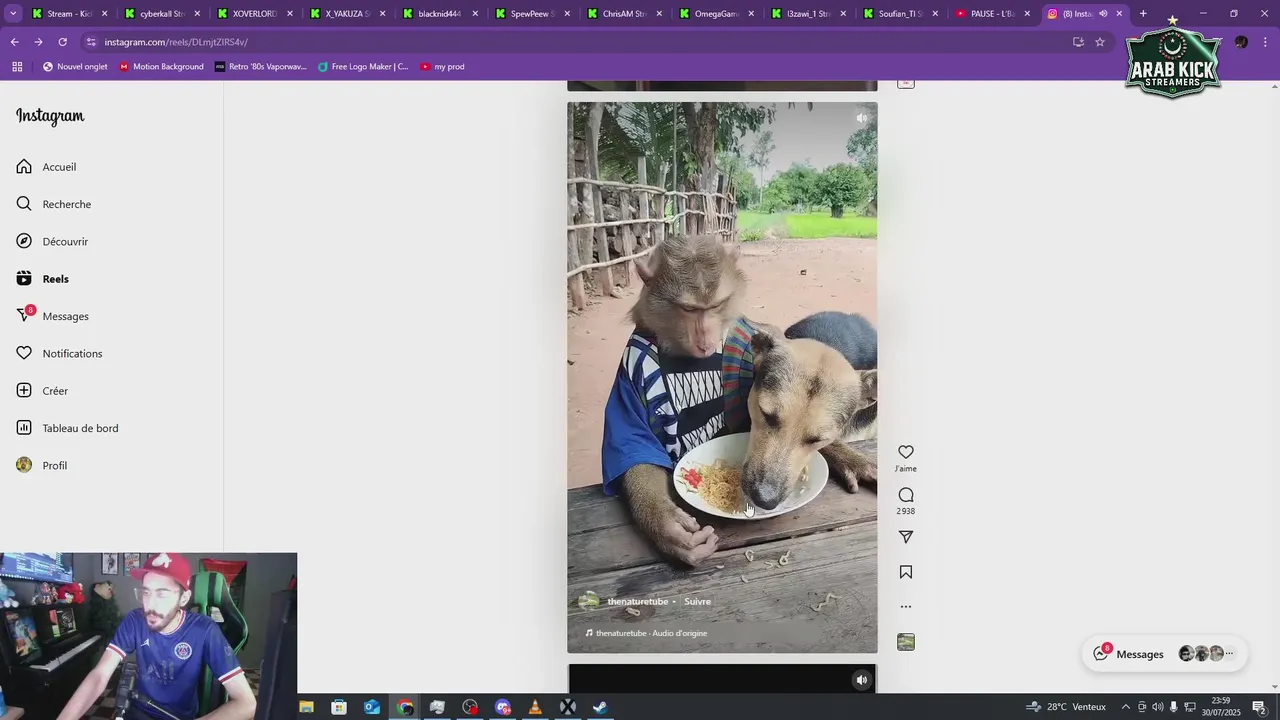Image resolution: width=1280 pixels, height=720 pixels.
Task: Open weather widget 28°C Venteux
Action: coord(1066,707)
